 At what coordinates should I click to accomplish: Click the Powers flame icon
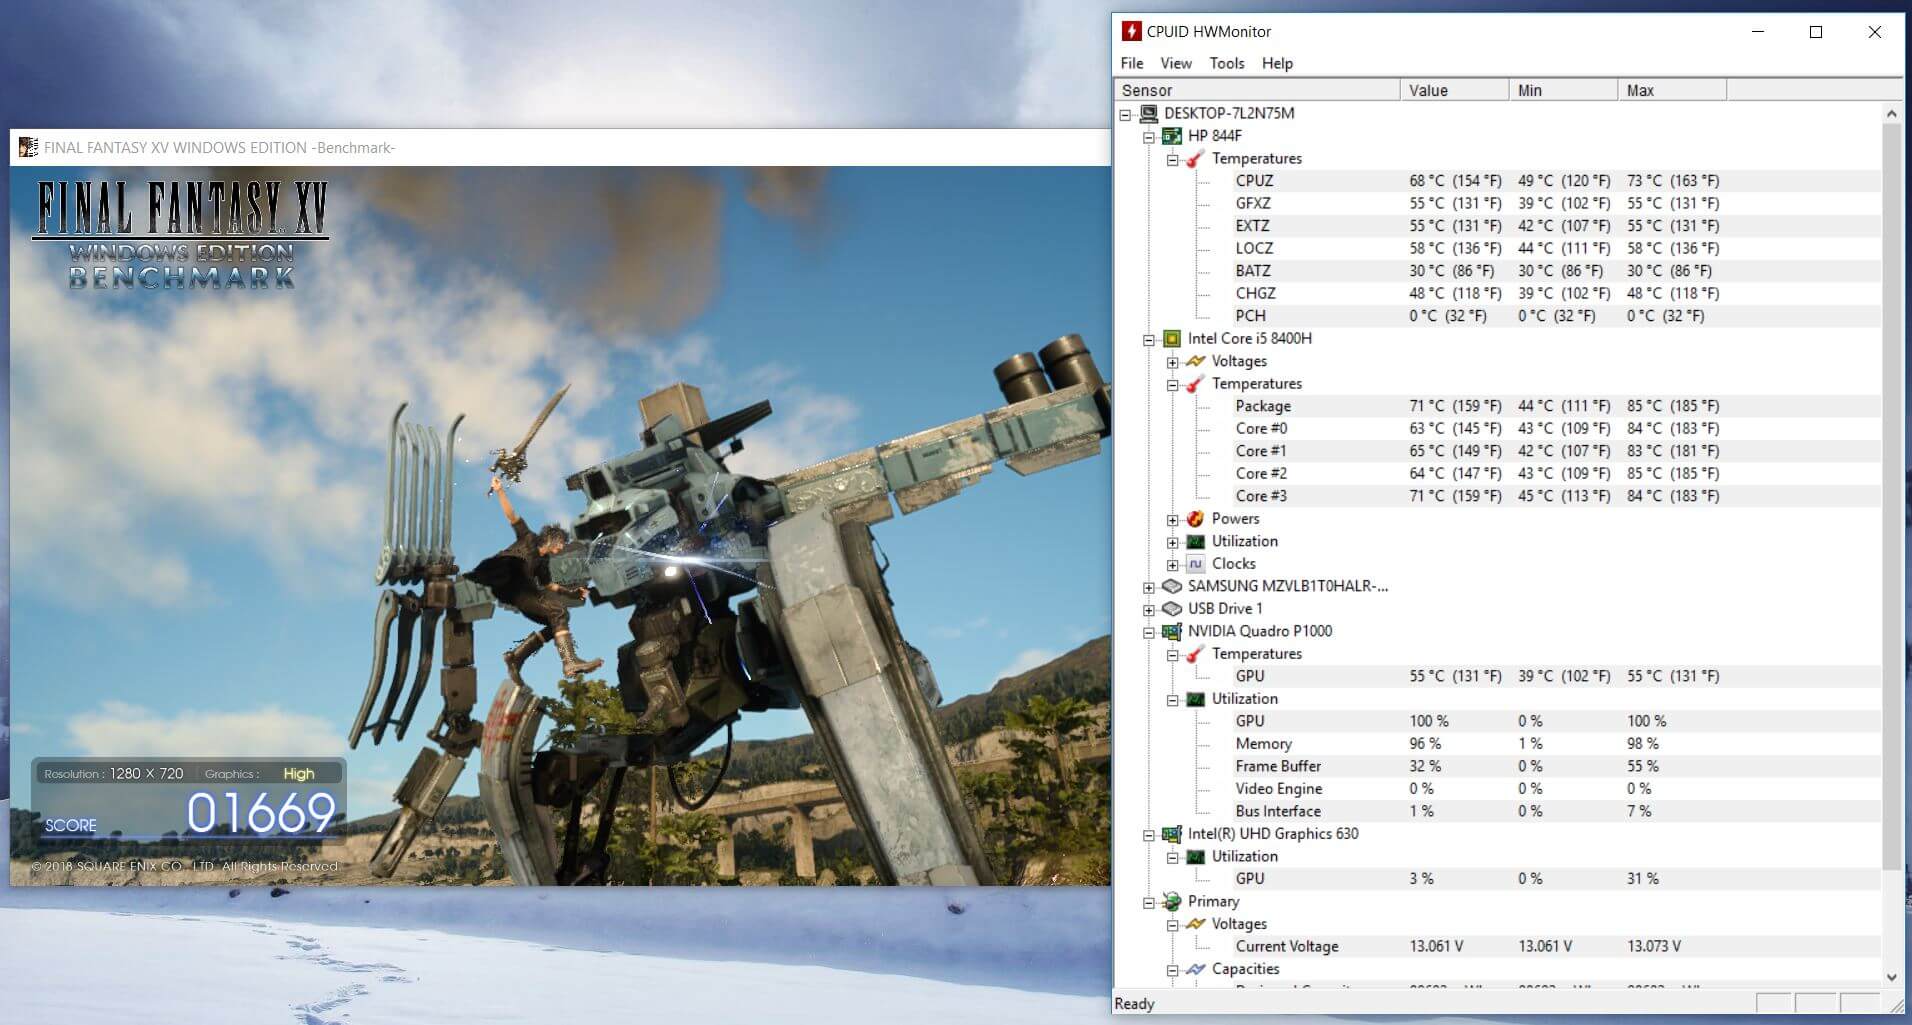point(1195,519)
